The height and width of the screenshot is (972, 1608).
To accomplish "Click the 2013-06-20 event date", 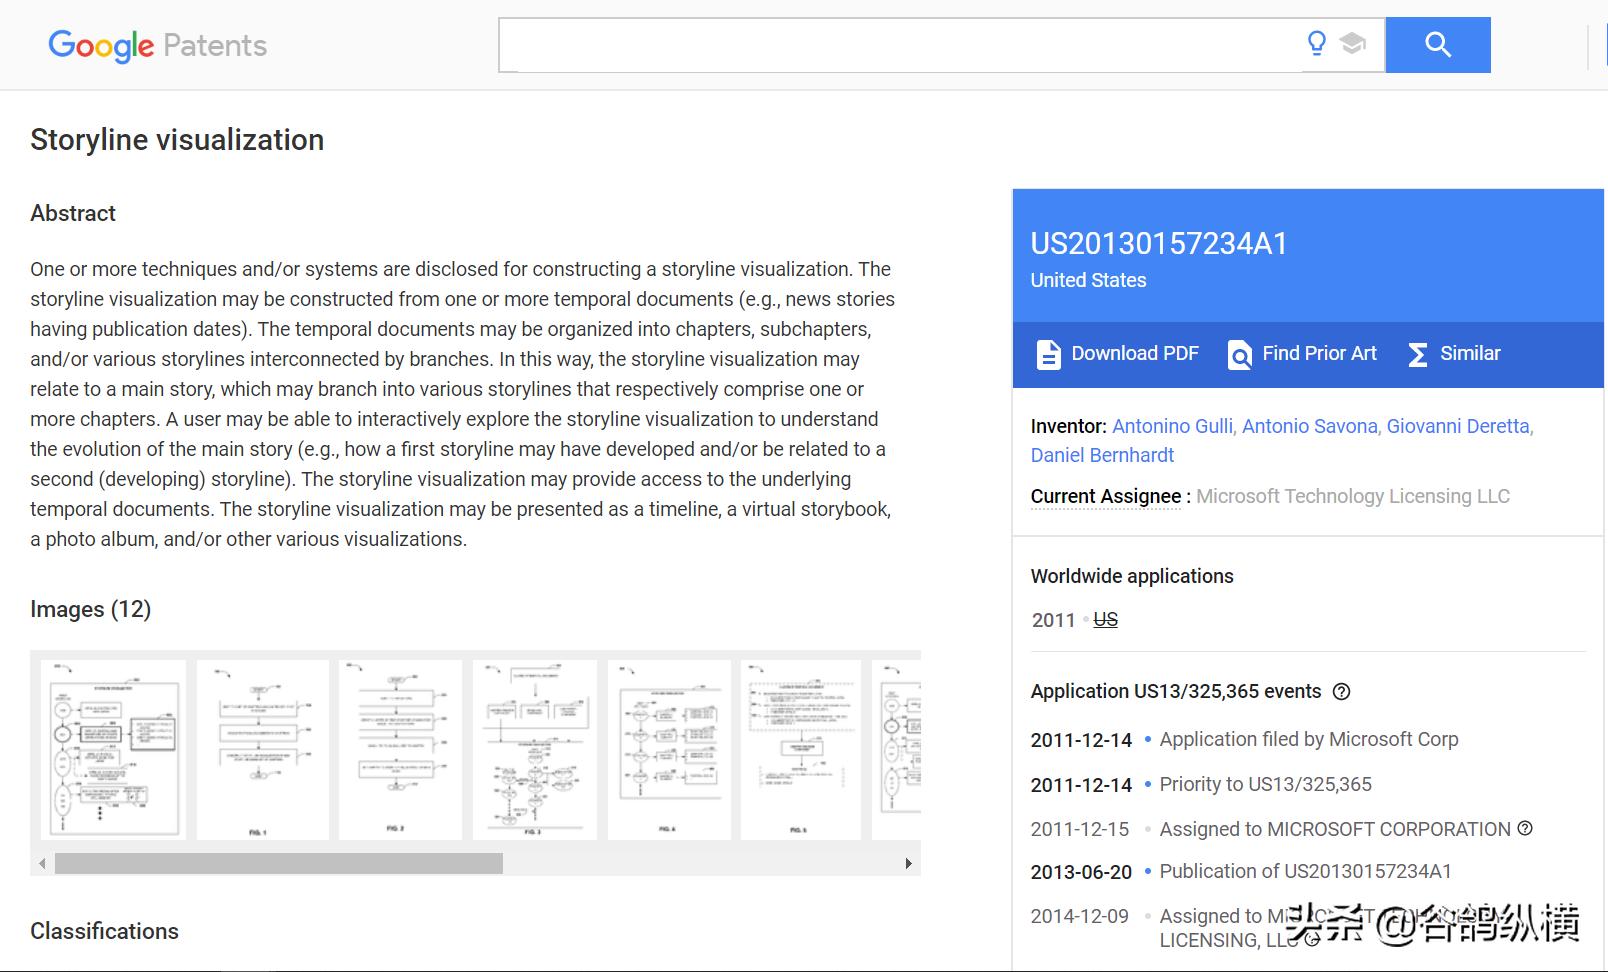I will (x=1081, y=872).
